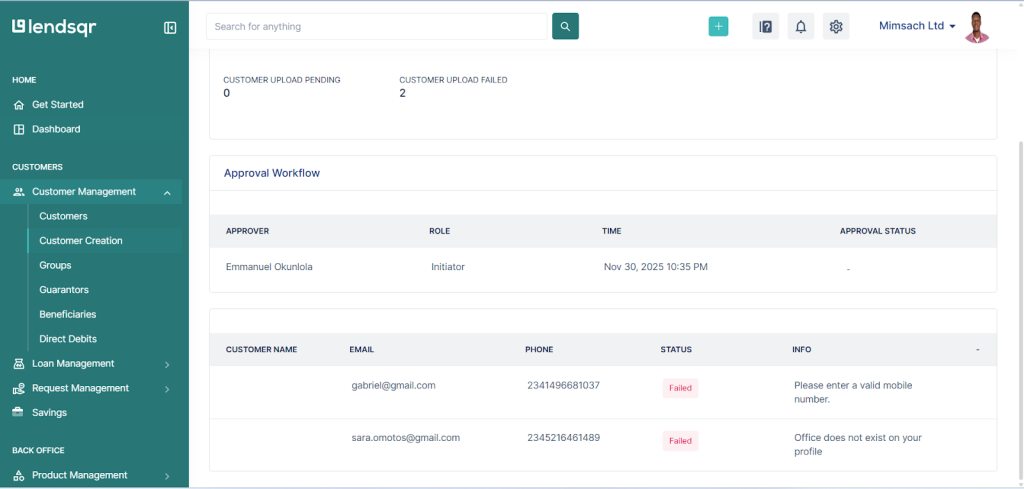Click the user profile avatar

point(977,27)
